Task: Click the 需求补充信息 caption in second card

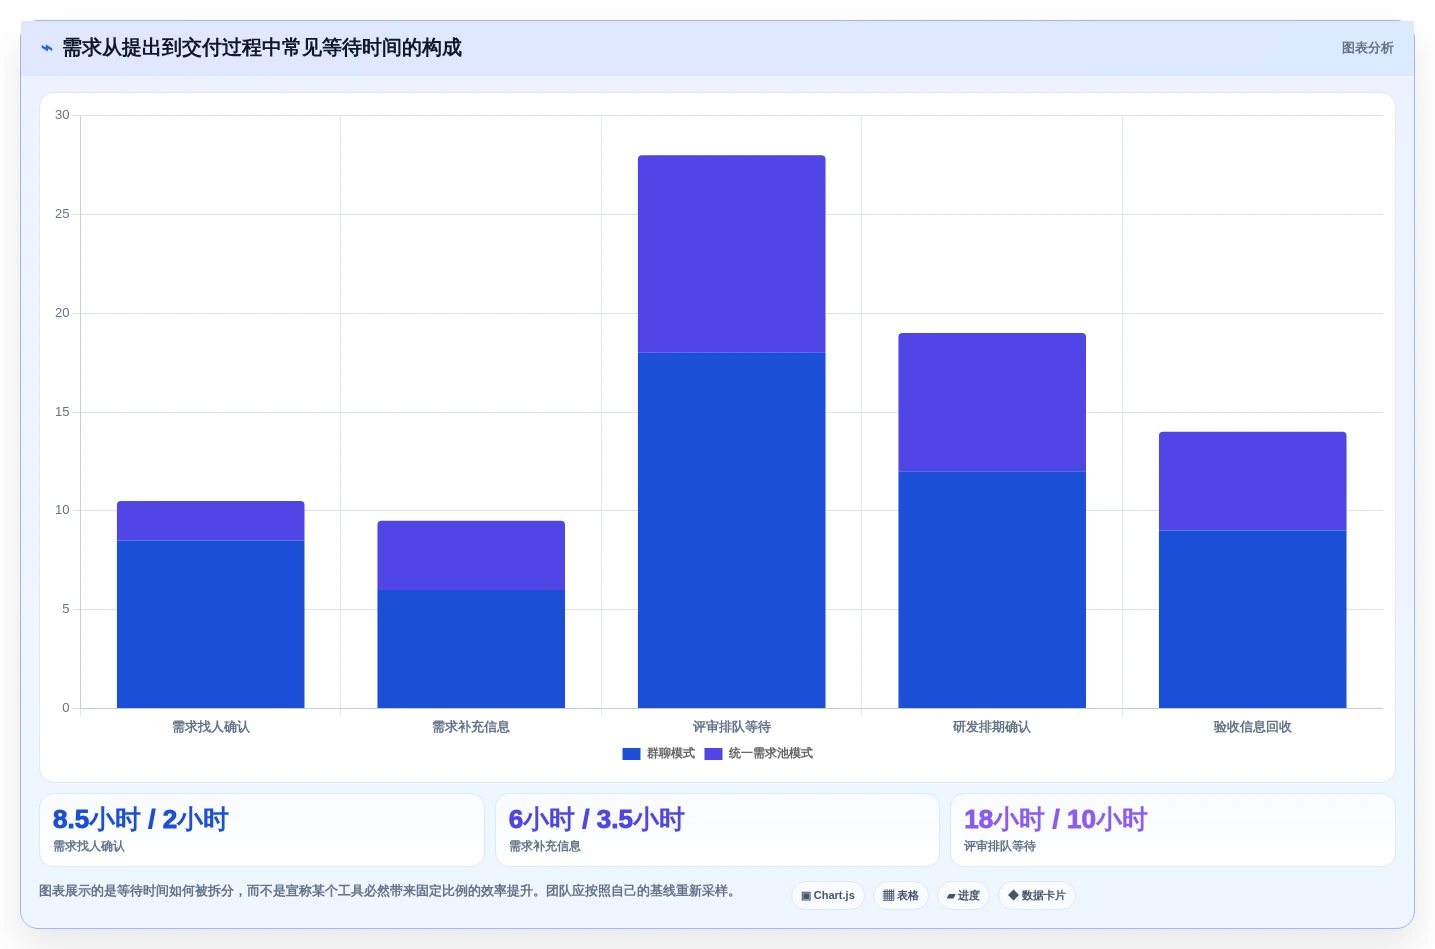Action: coord(545,846)
